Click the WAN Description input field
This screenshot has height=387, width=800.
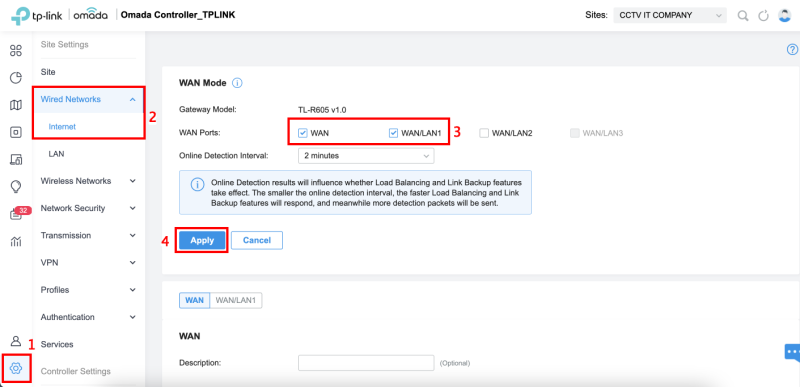pos(366,363)
